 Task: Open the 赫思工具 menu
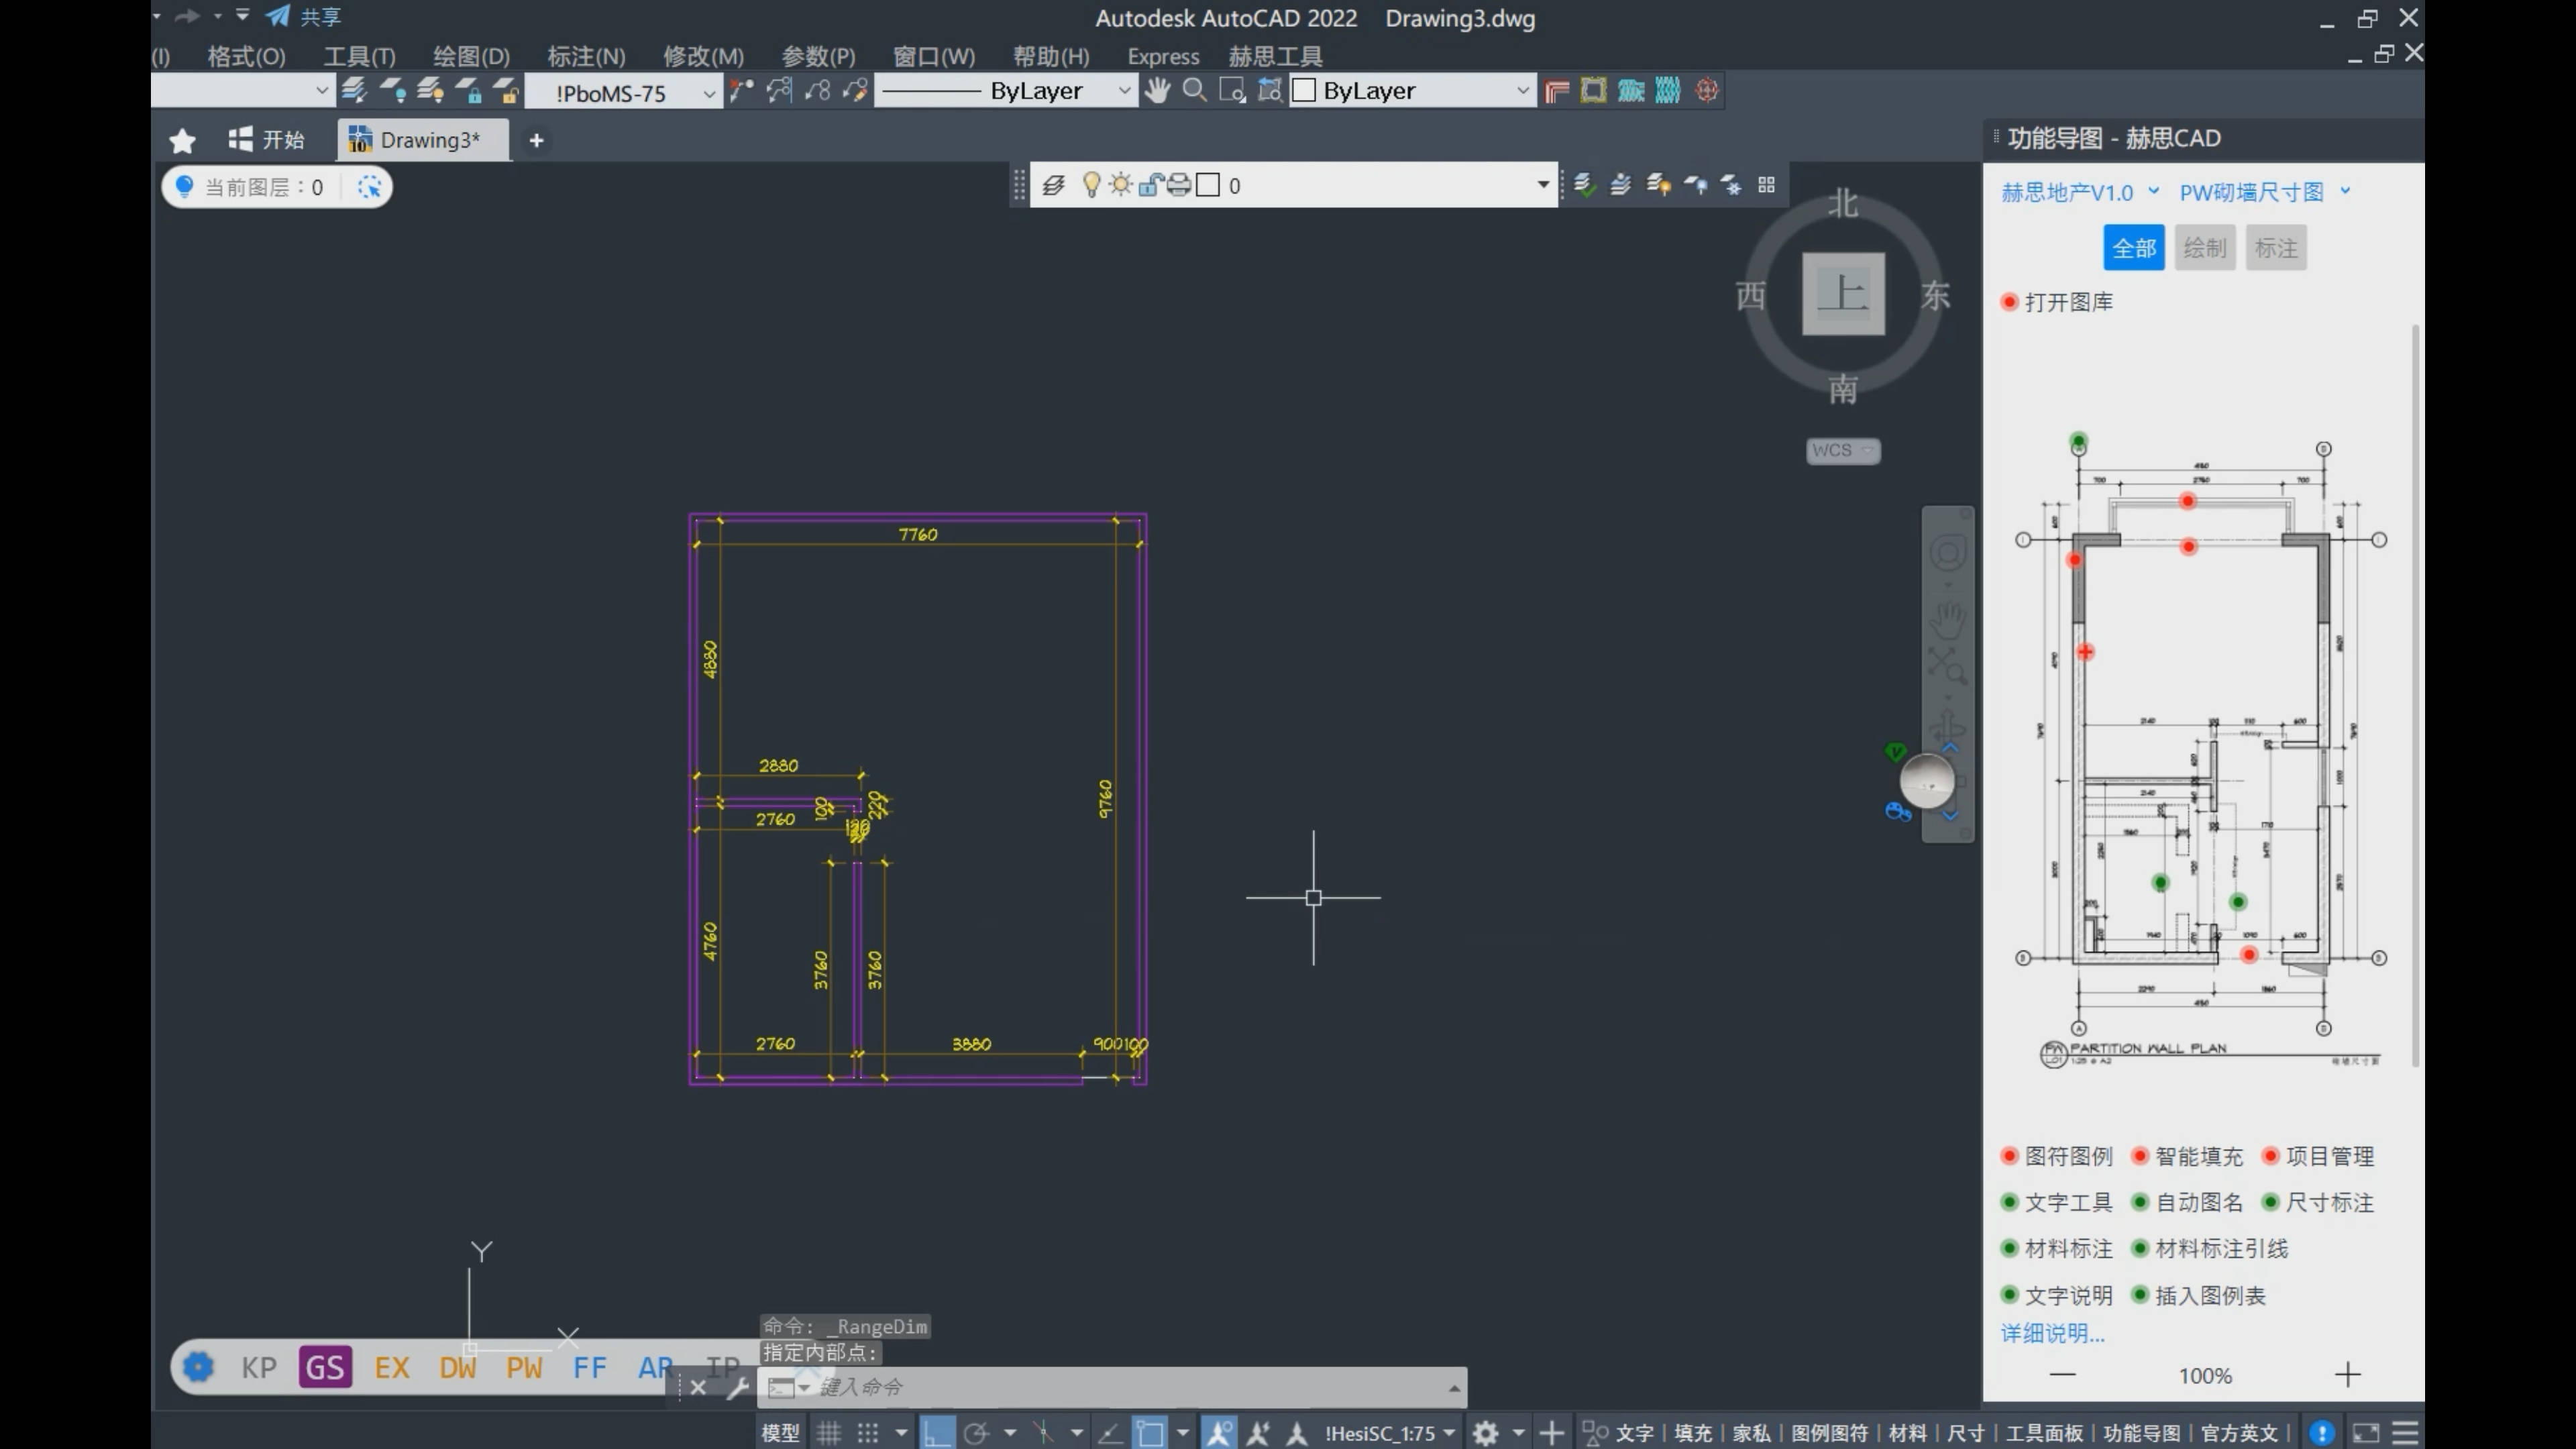pos(1275,56)
